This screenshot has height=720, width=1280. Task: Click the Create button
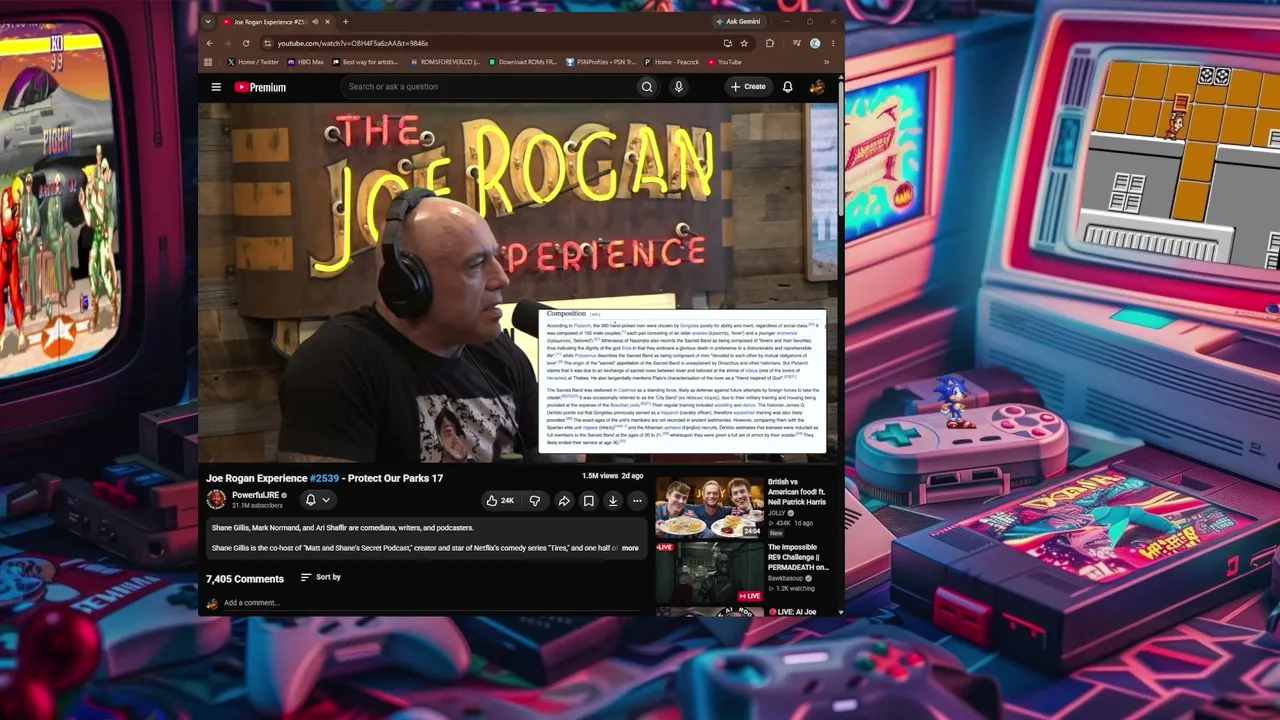tap(748, 87)
